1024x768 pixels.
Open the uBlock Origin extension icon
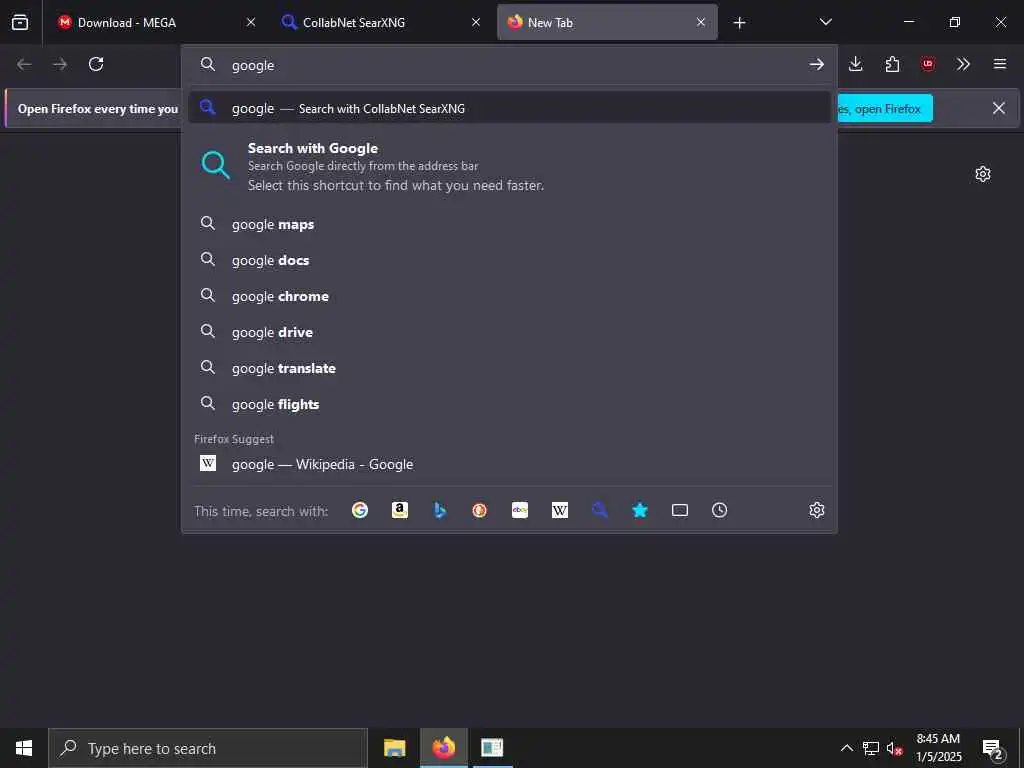(928, 64)
